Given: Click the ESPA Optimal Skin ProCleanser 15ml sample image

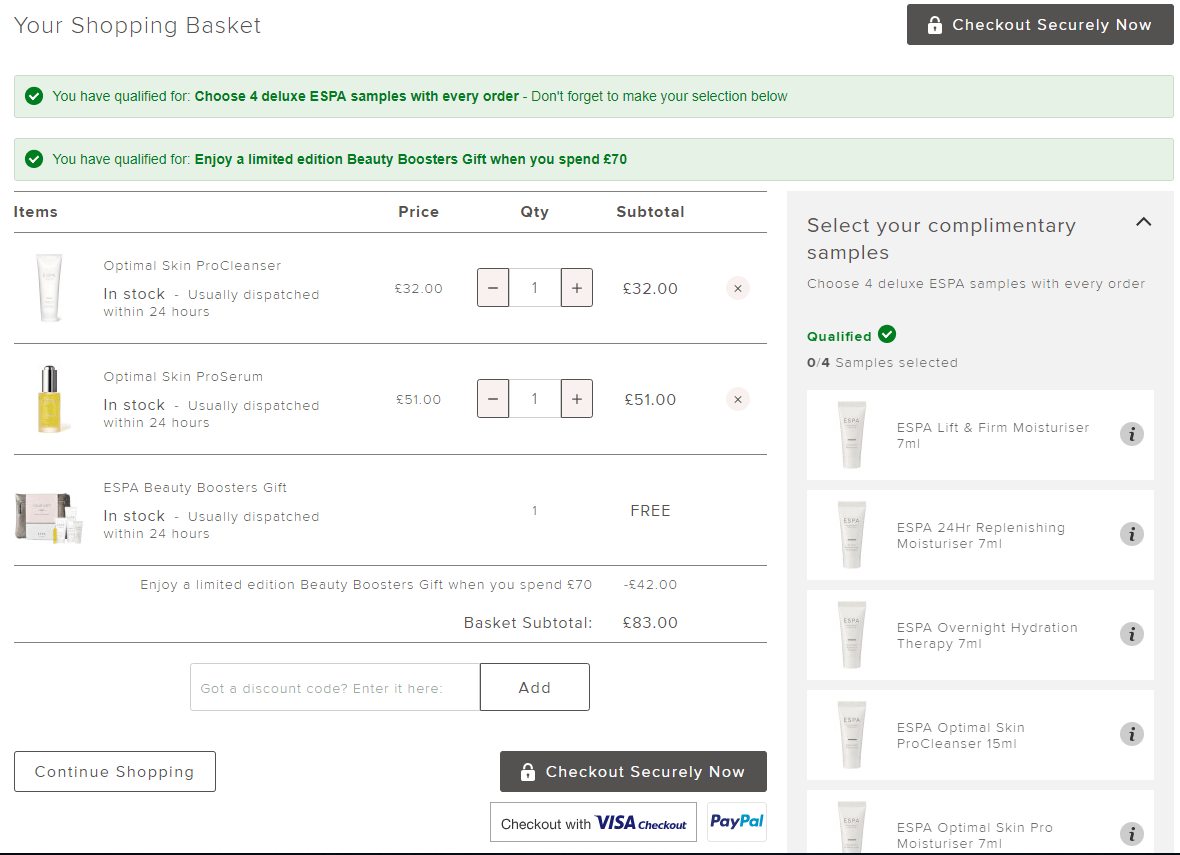Looking at the screenshot, I should [851, 735].
